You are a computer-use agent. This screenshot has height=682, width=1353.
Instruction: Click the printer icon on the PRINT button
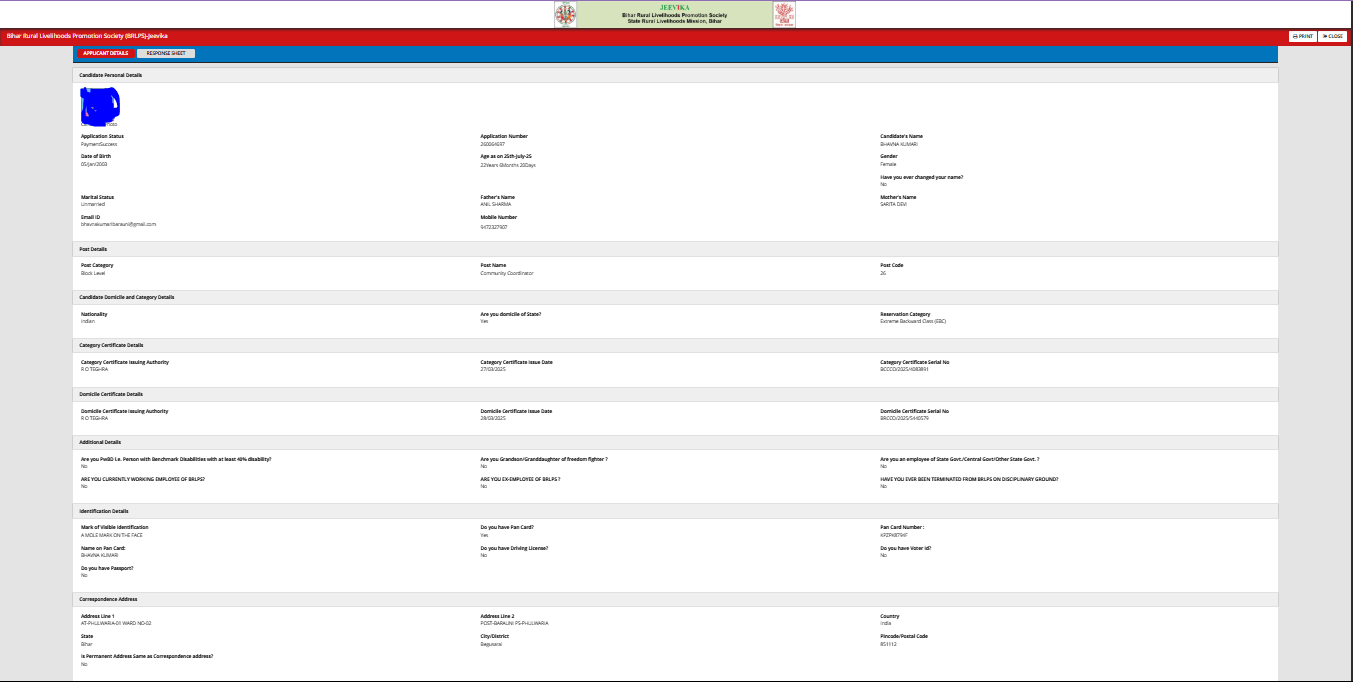[1294, 36]
